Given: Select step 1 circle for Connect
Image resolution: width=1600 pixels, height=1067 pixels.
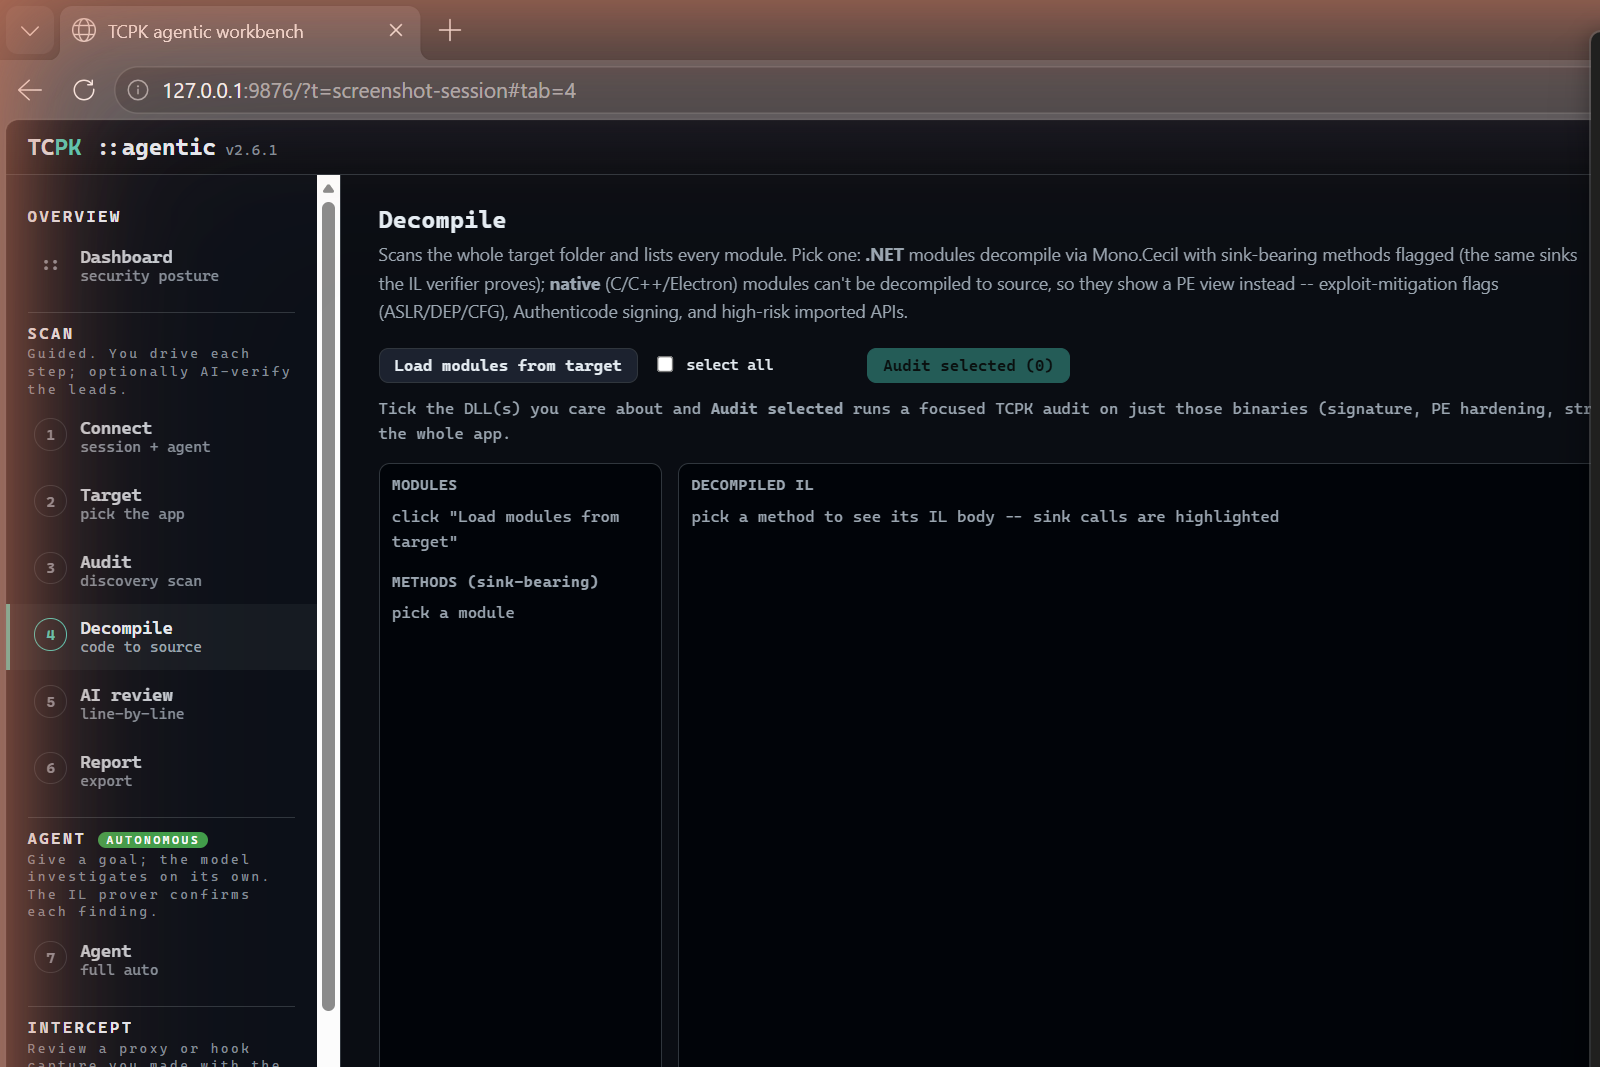Looking at the screenshot, I should (50, 435).
